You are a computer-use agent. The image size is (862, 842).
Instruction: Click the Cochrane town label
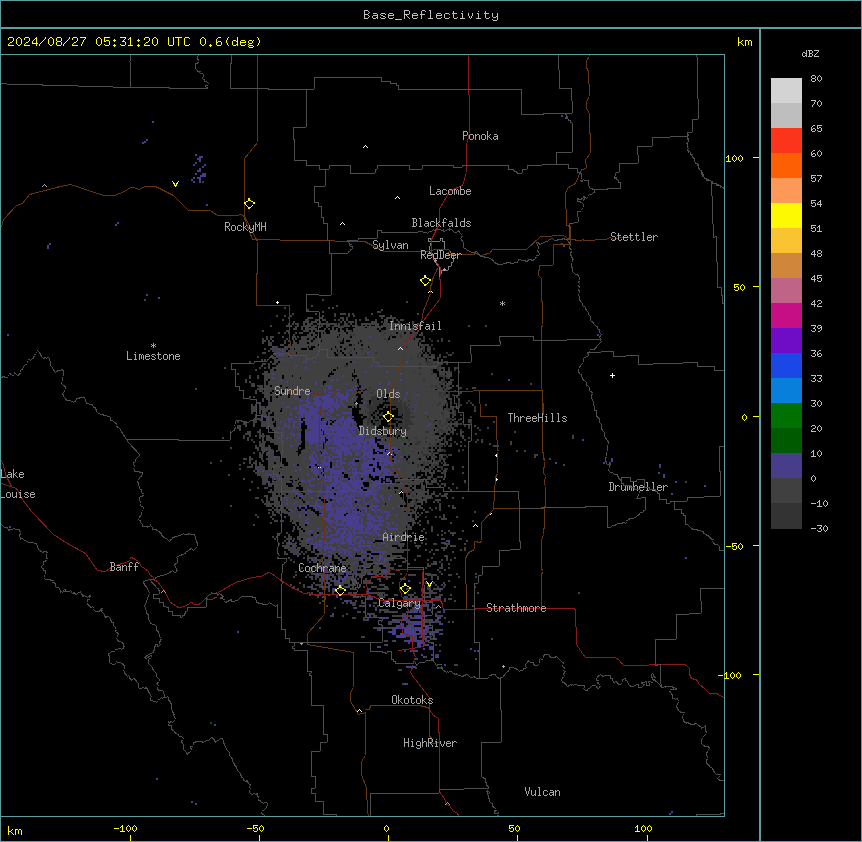coord(322,568)
